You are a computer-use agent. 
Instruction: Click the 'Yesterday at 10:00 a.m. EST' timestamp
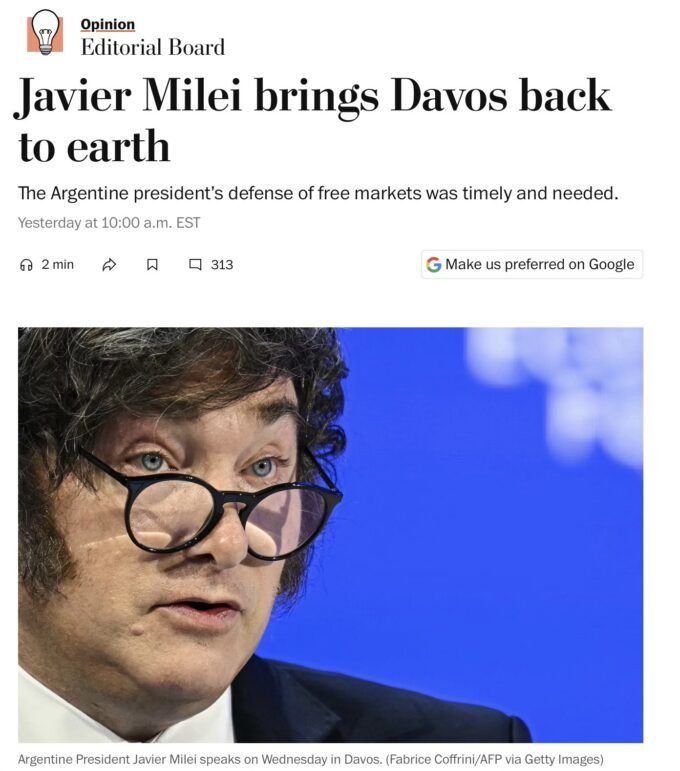[x=109, y=223]
